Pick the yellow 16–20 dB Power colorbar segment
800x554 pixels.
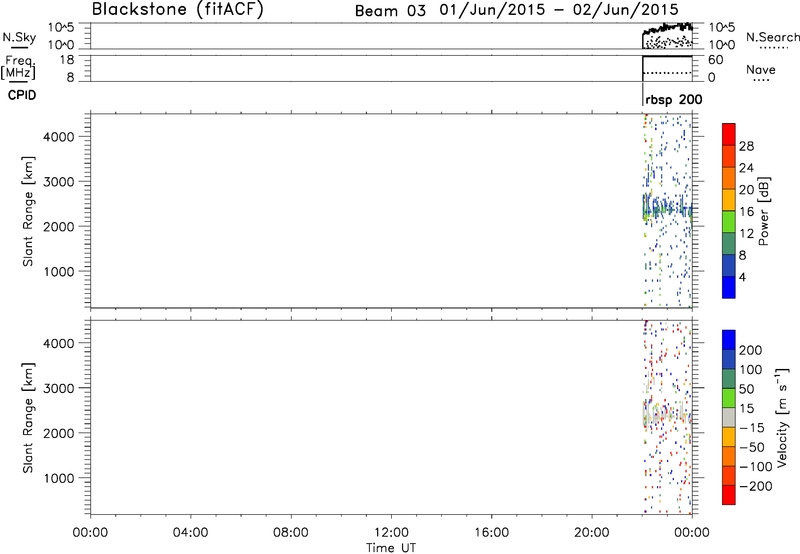729,200
